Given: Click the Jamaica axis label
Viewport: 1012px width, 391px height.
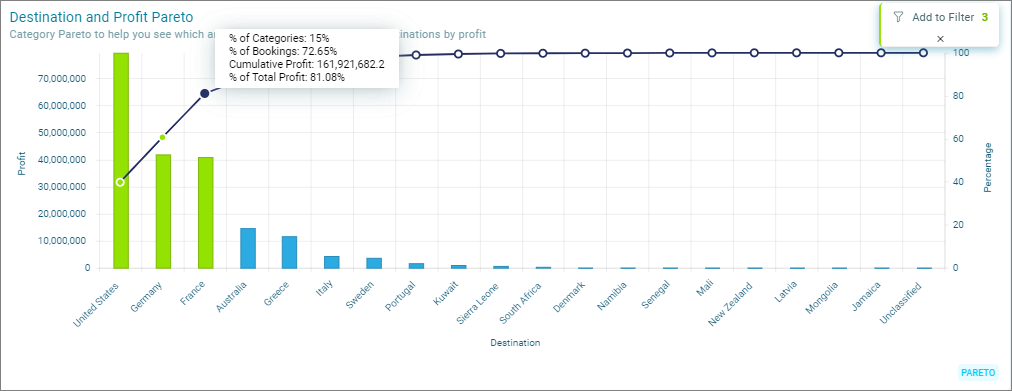Looking at the screenshot, I should [x=866, y=296].
